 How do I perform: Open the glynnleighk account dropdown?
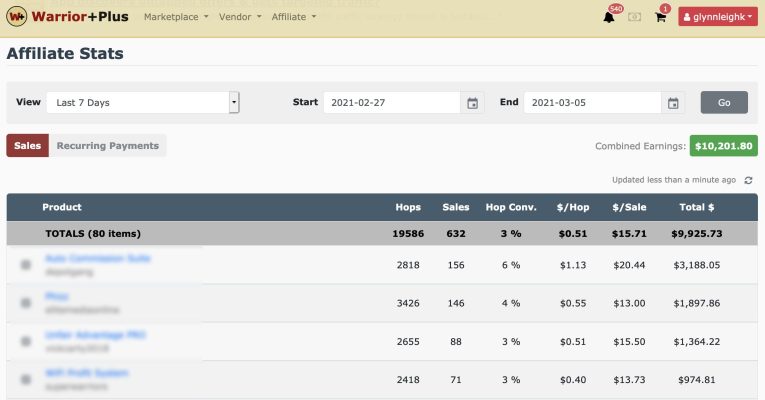pyautogui.click(x=718, y=17)
